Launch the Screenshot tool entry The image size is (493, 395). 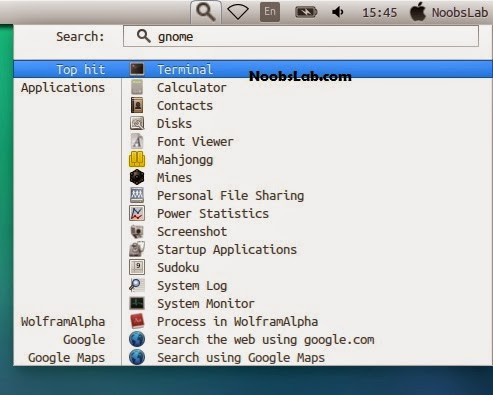click(192, 232)
